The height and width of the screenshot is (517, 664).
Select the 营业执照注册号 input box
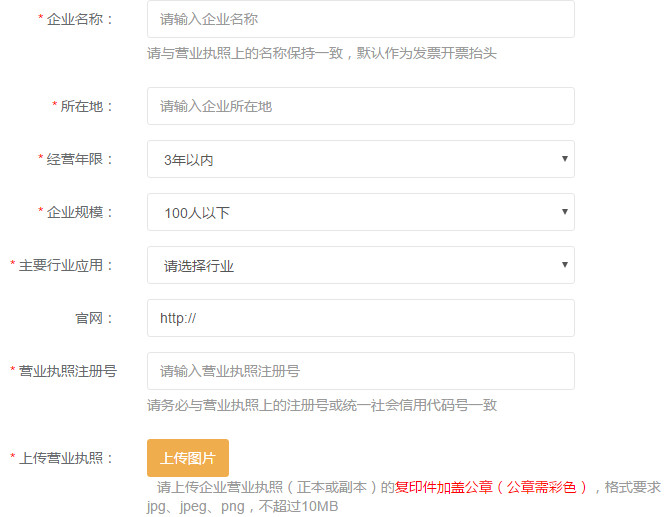360,371
